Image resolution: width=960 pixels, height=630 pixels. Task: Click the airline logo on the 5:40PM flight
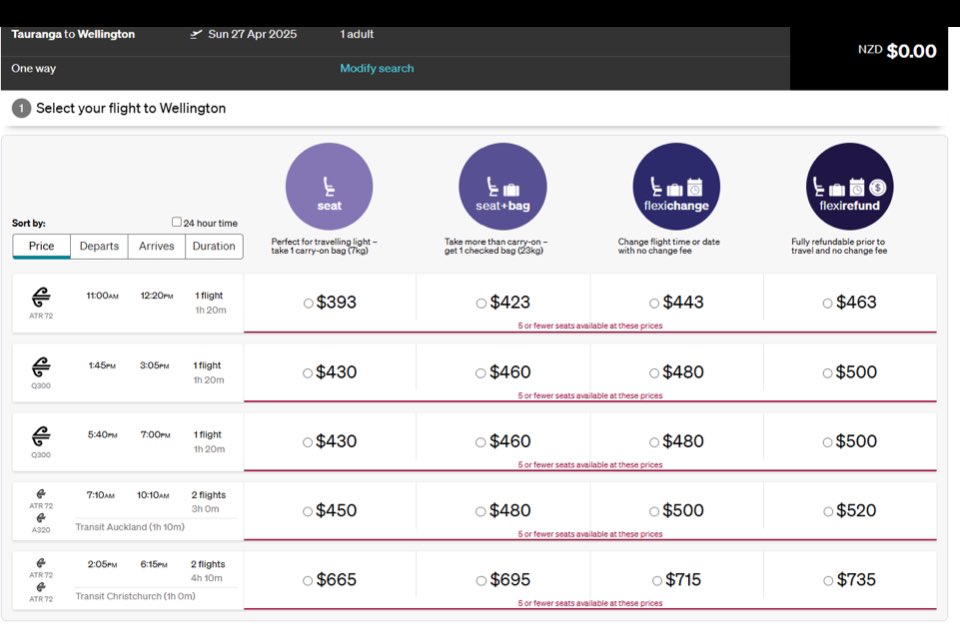point(41,436)
